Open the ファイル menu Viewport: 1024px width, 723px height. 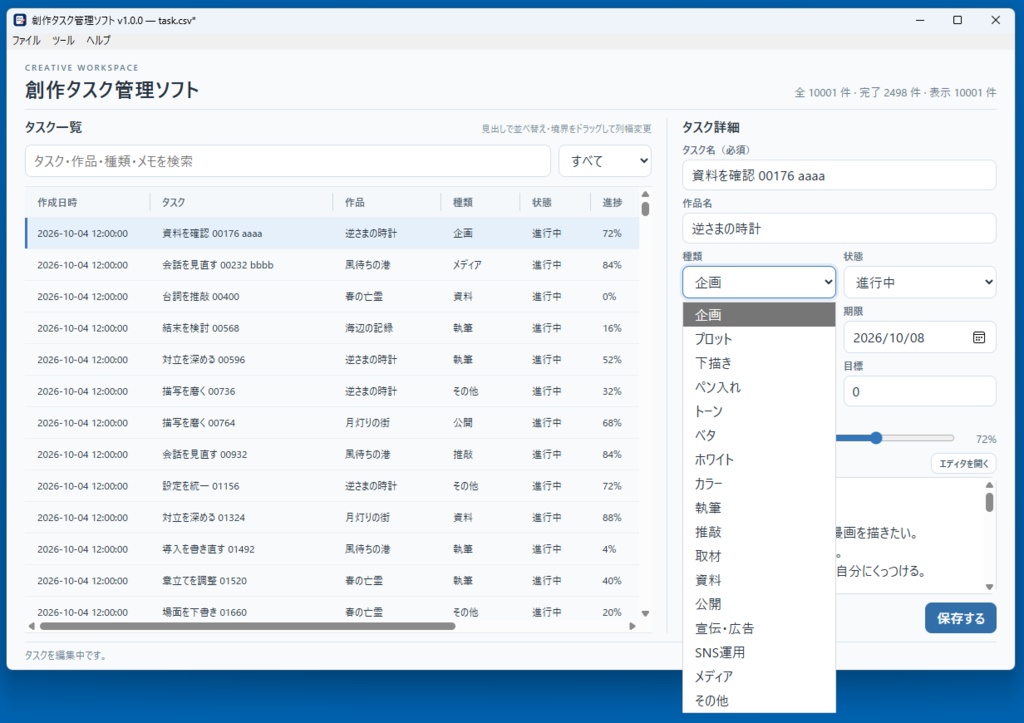tap(26, 40)
